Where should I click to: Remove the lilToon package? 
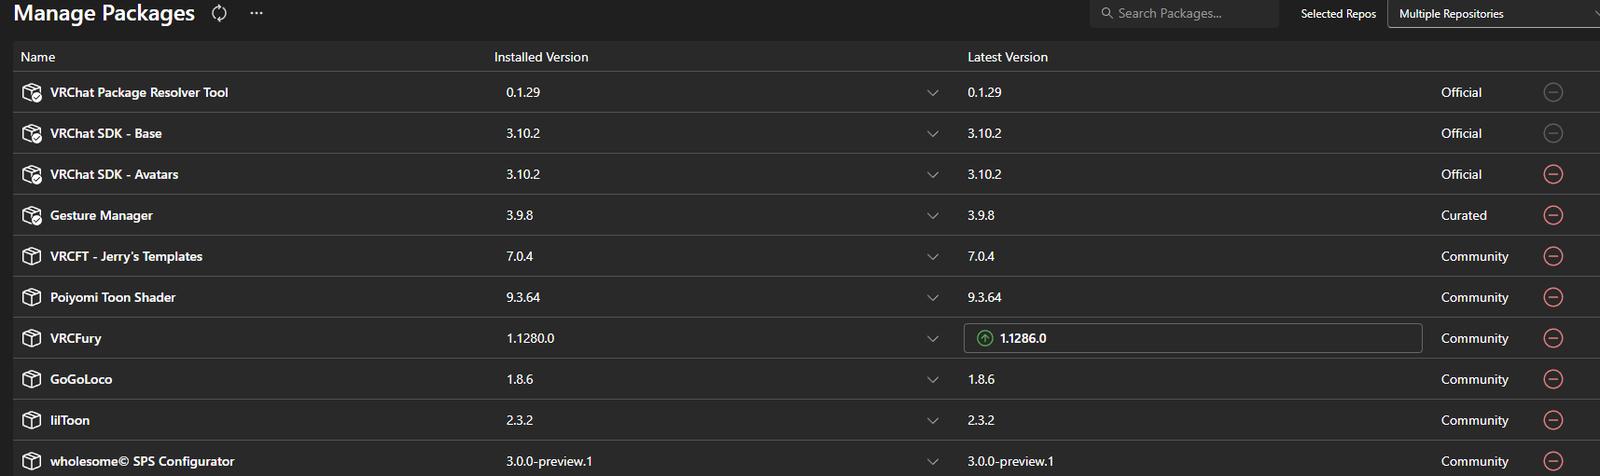(1553, 420)
